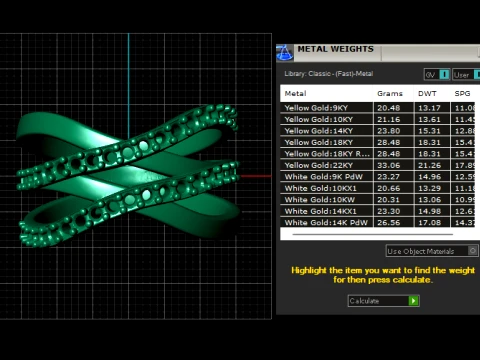Click the Library: Classic - (Fast)-Metal label

pyautogui.click(x=329, y=74)
